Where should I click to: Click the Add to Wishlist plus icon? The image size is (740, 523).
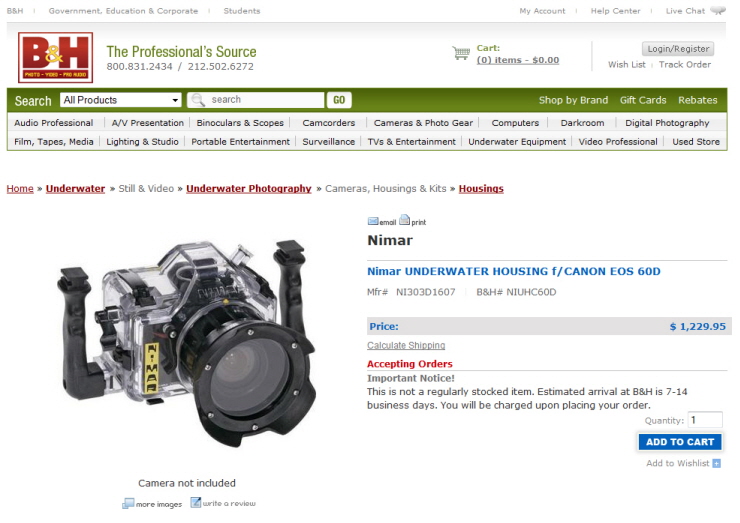pos(716,464)
